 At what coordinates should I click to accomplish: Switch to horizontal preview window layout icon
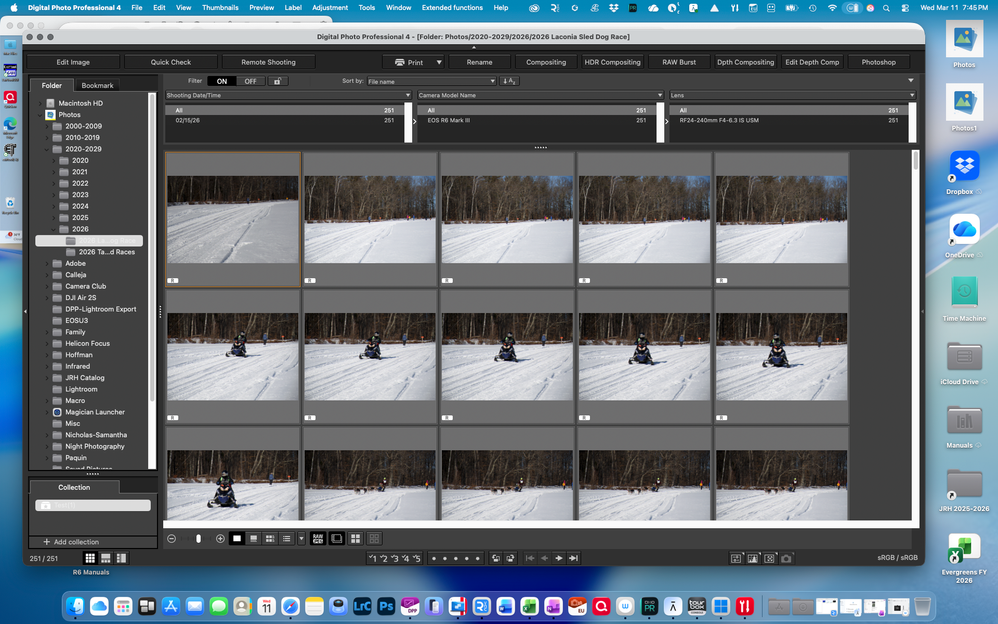[x=106, y=558]
